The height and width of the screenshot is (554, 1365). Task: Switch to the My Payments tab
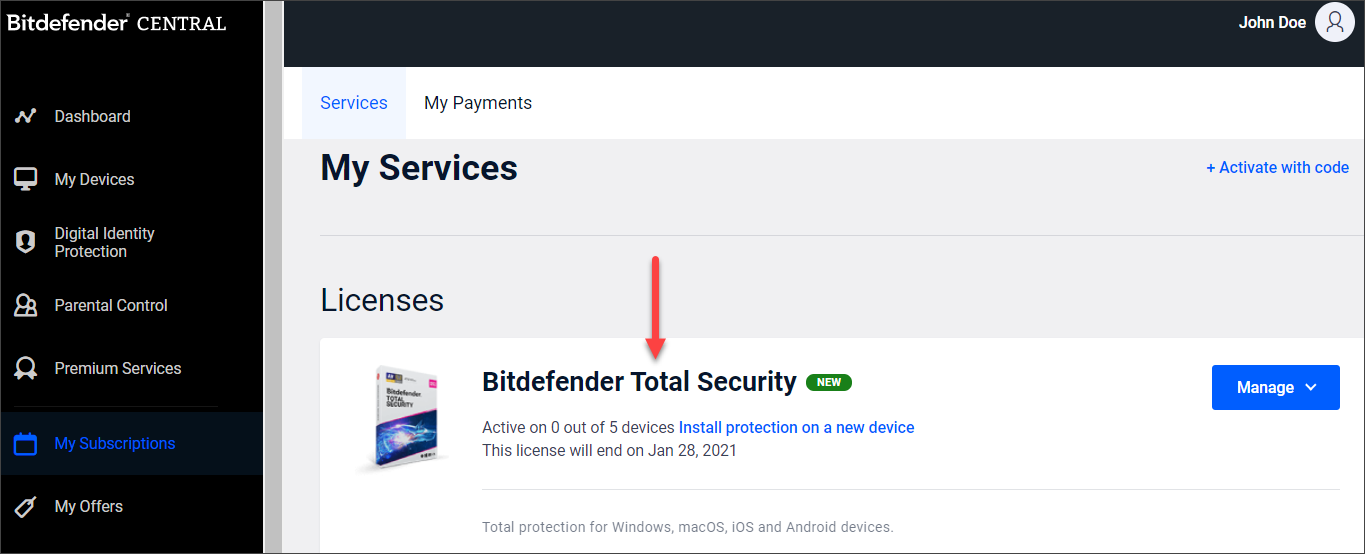click(x=478, y=103)
